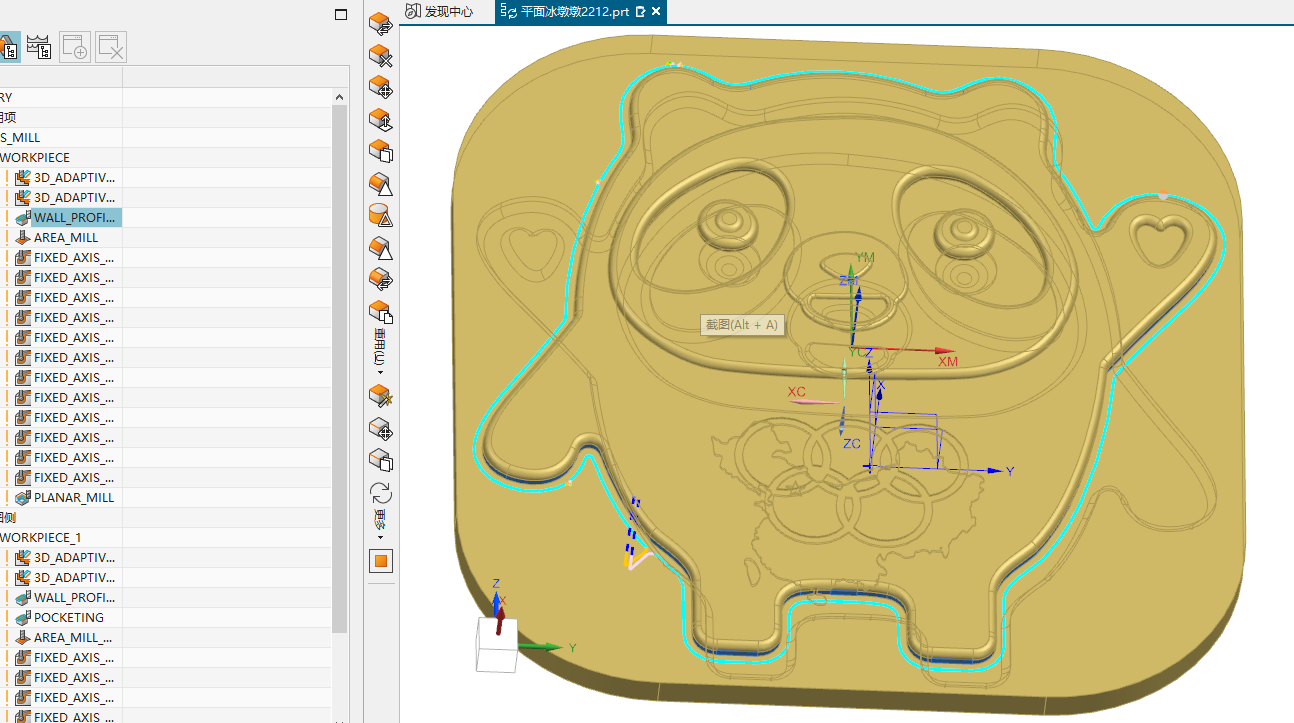Select the WORKPIECE geometry node
The width and height of the screenshot is (1294, 723).
(35, 157)
